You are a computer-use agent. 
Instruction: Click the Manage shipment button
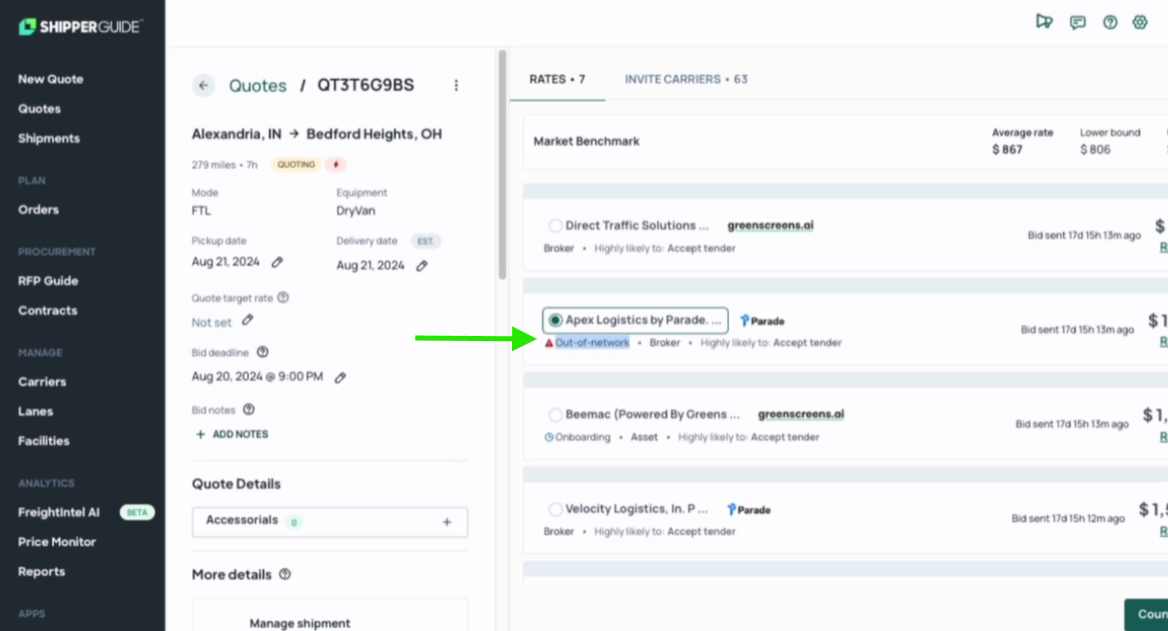pyautogui.click(x=299, y=623)
